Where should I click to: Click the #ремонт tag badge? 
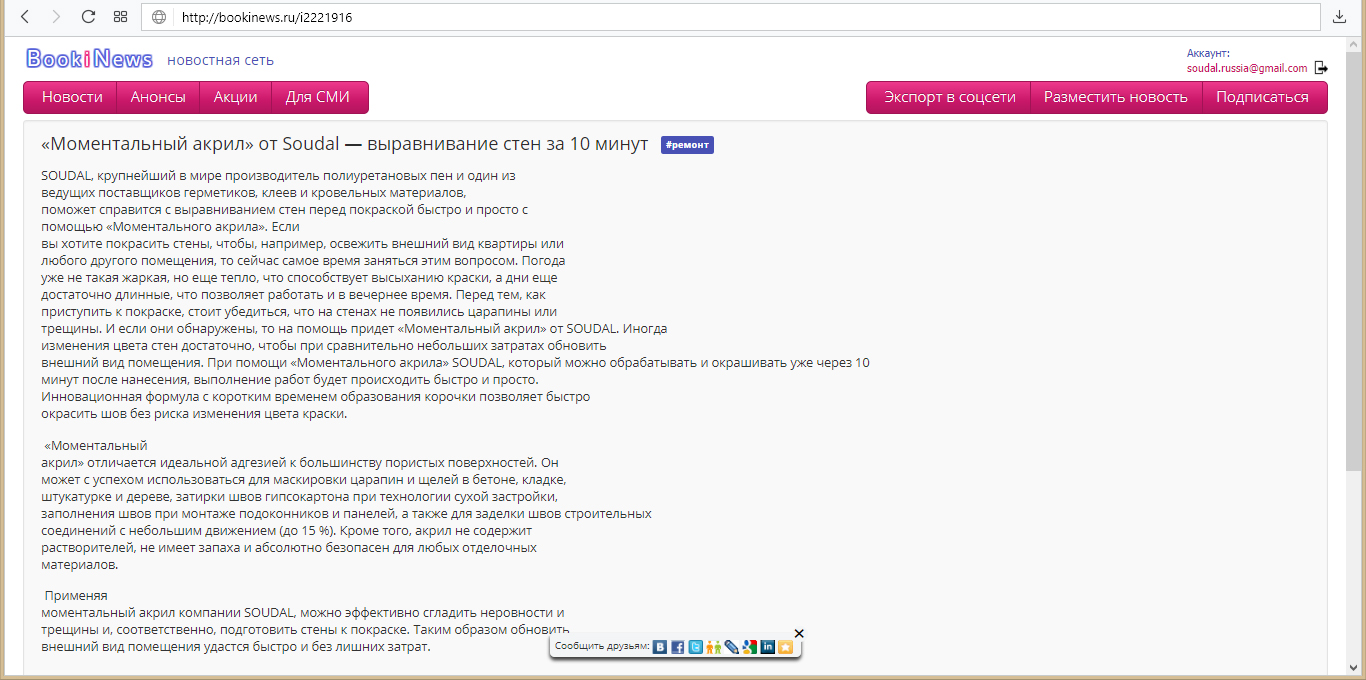687,145
